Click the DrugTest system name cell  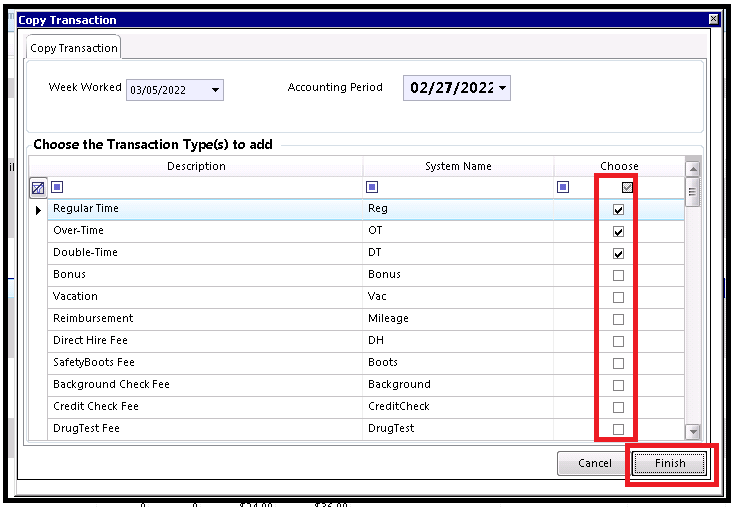(x=458, y=429)
